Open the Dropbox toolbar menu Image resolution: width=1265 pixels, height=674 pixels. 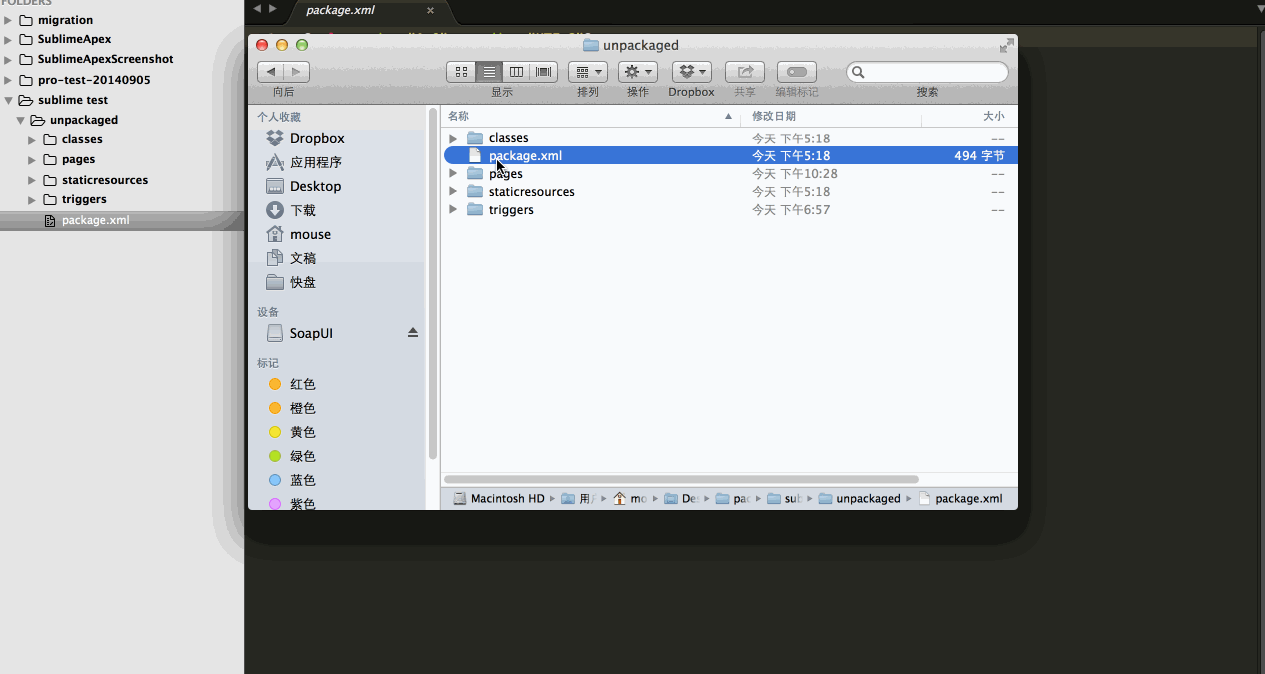[691, 72]
